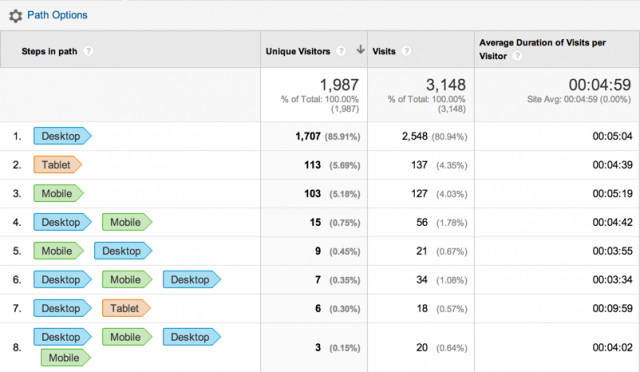Image resolution: width=640 pixels, height=372 pixels.
Task: Click the Steps in path column header
Action: pyautogui.click(x=49, y=51)
